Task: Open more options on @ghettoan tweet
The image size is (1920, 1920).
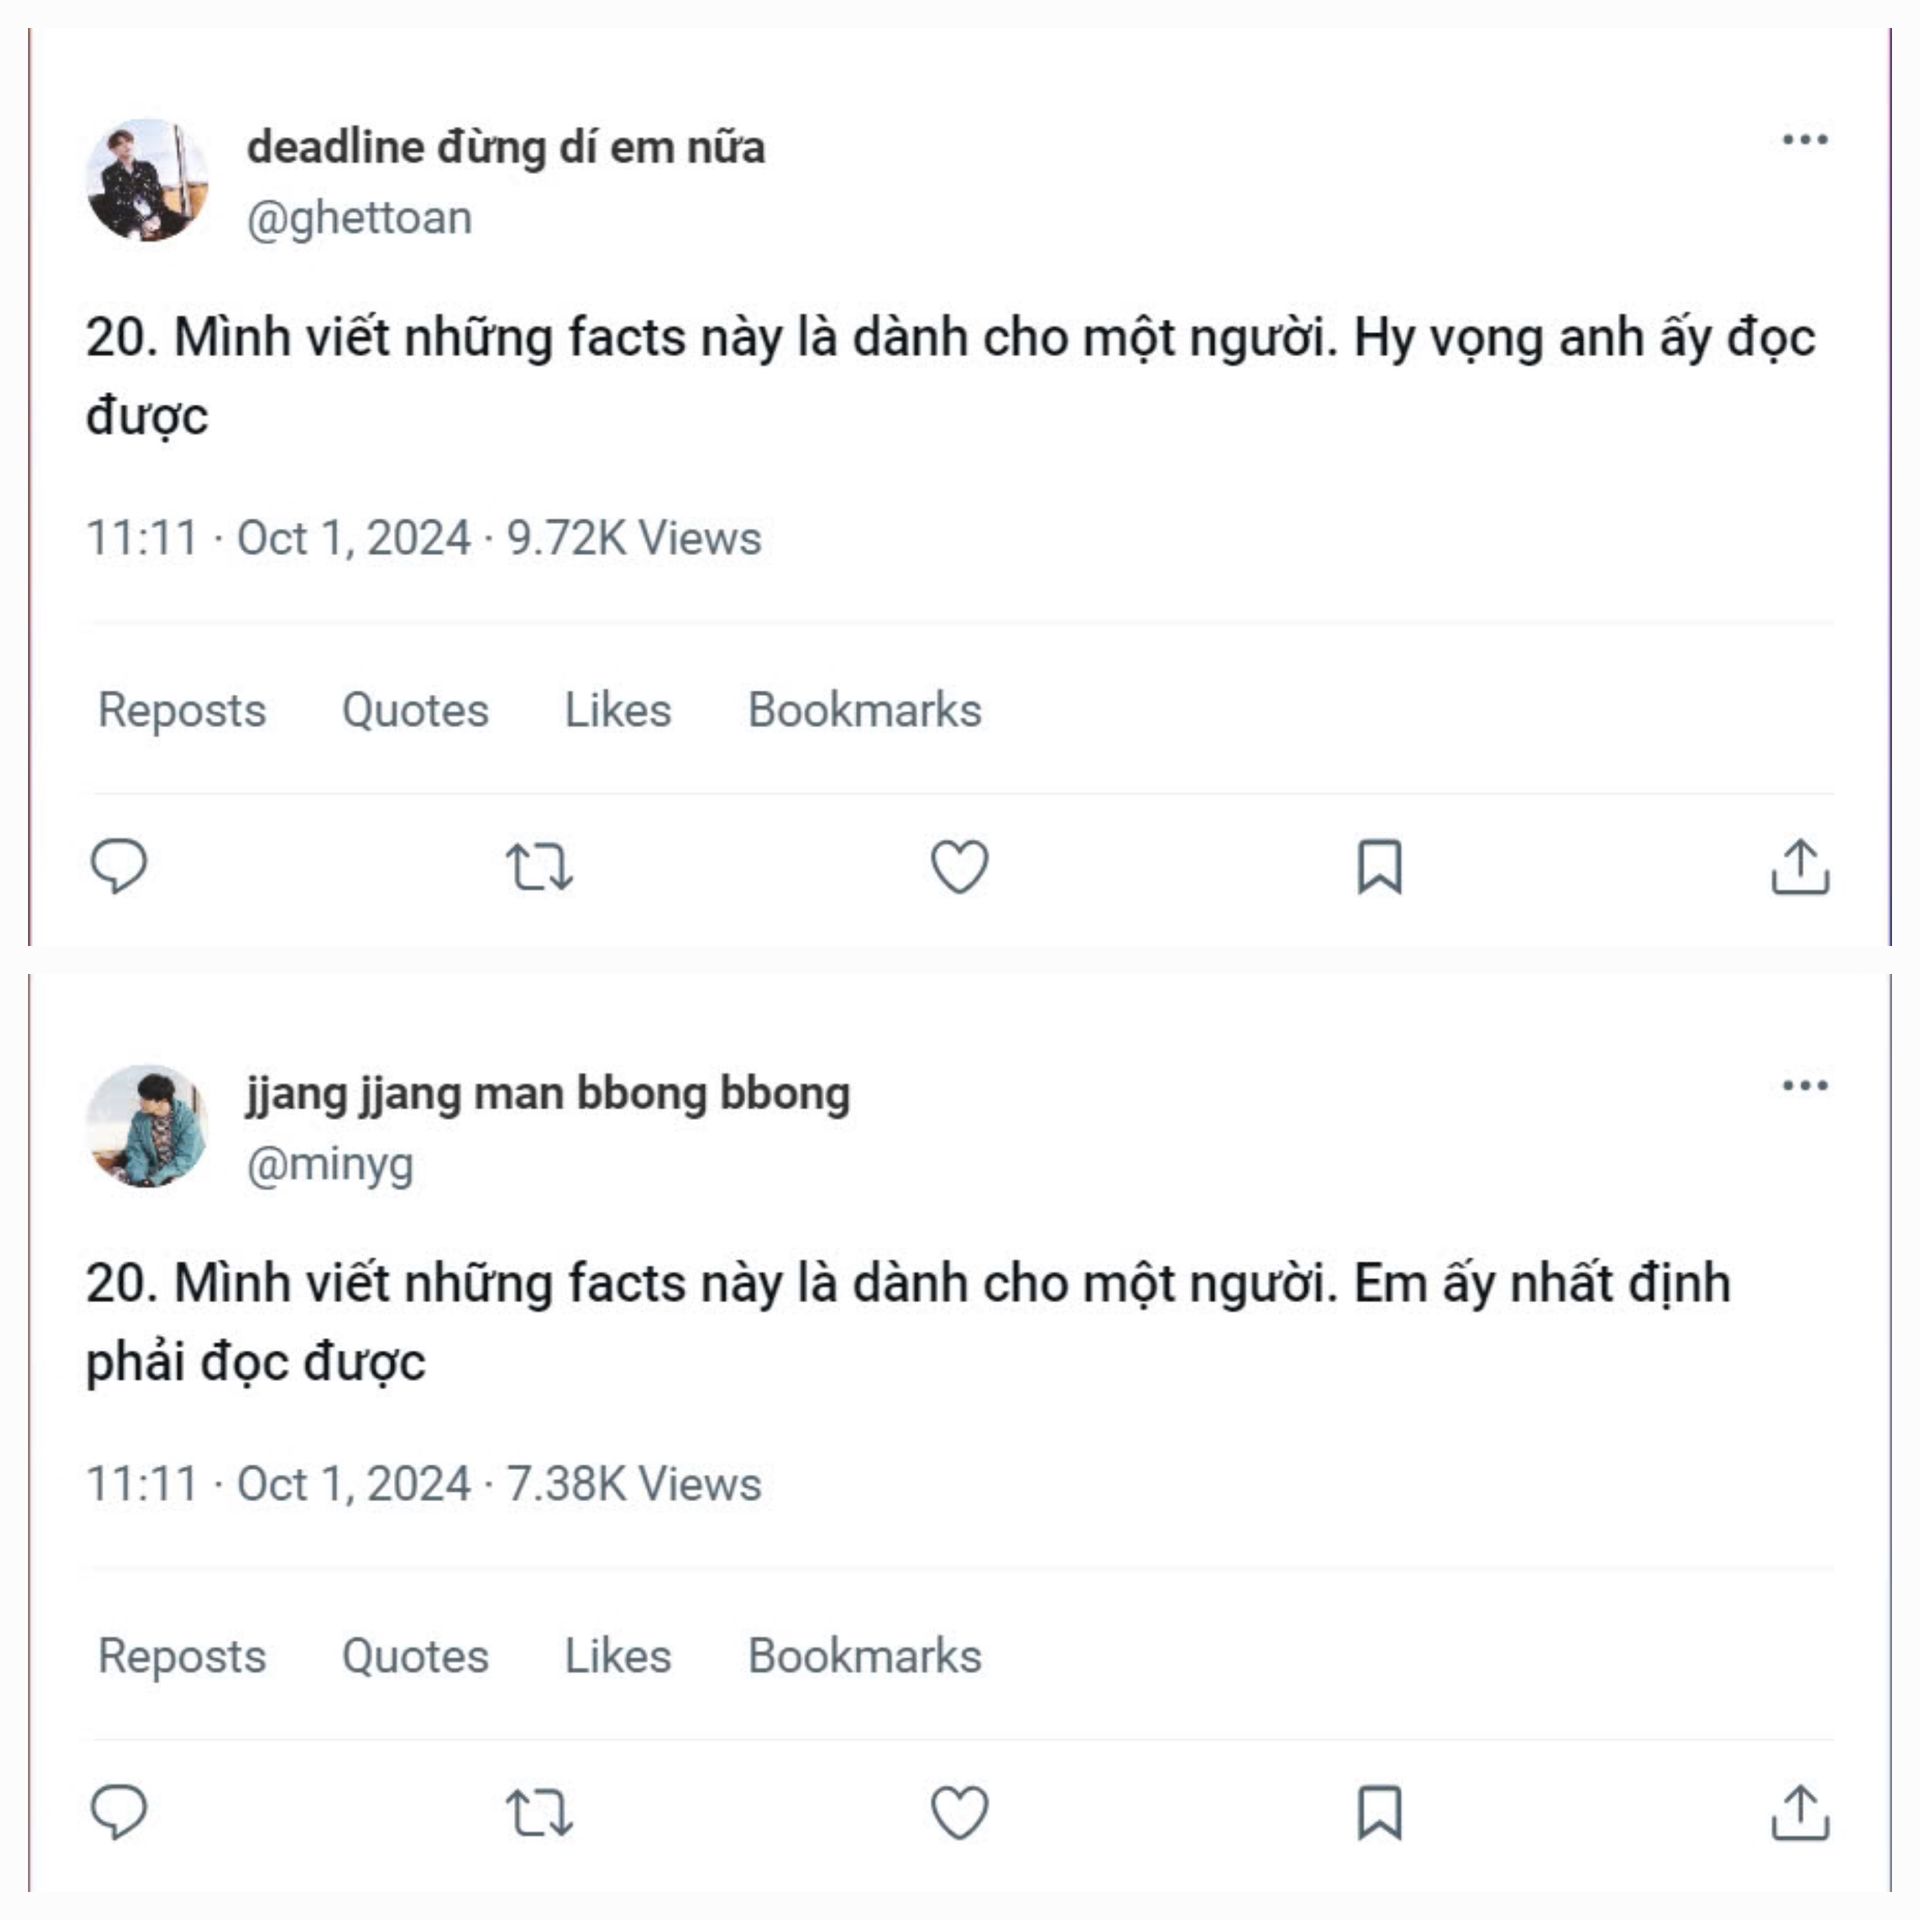Action: click(x=1805, y=140)
